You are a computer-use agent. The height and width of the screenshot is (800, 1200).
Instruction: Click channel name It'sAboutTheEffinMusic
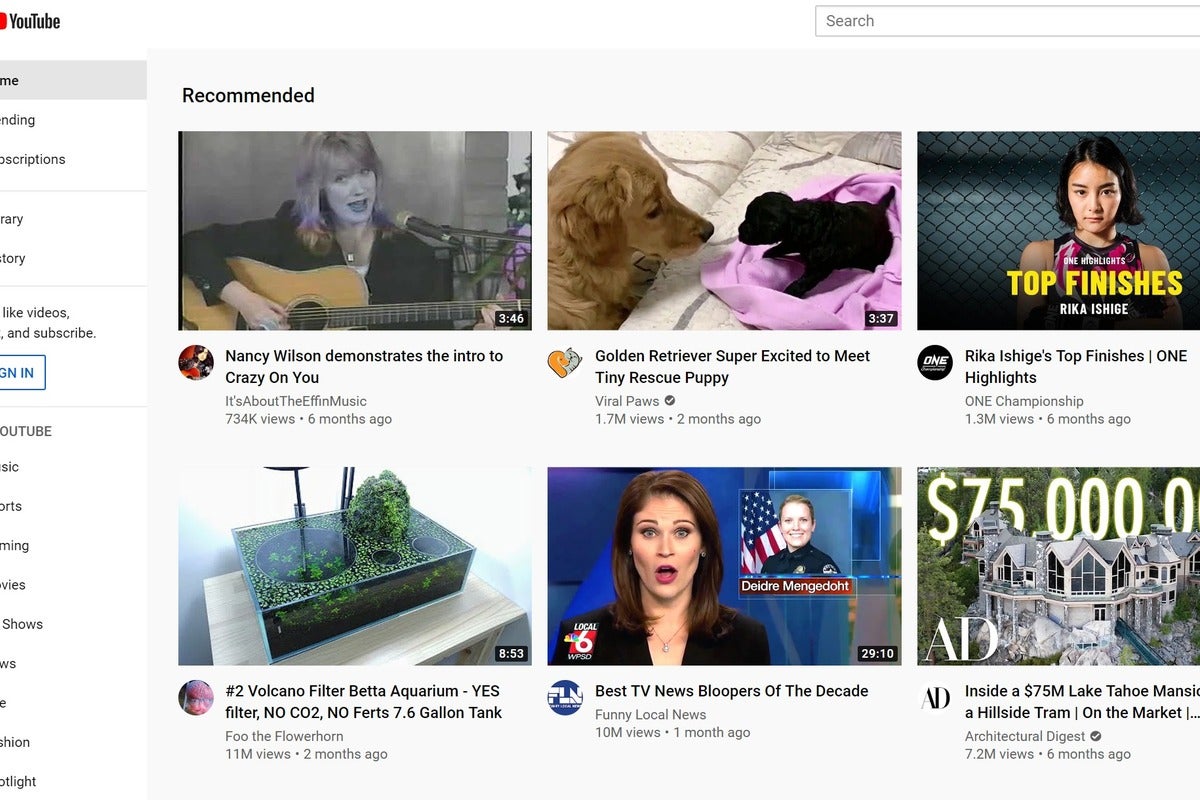pyautogui.click(x=296, y=401)
